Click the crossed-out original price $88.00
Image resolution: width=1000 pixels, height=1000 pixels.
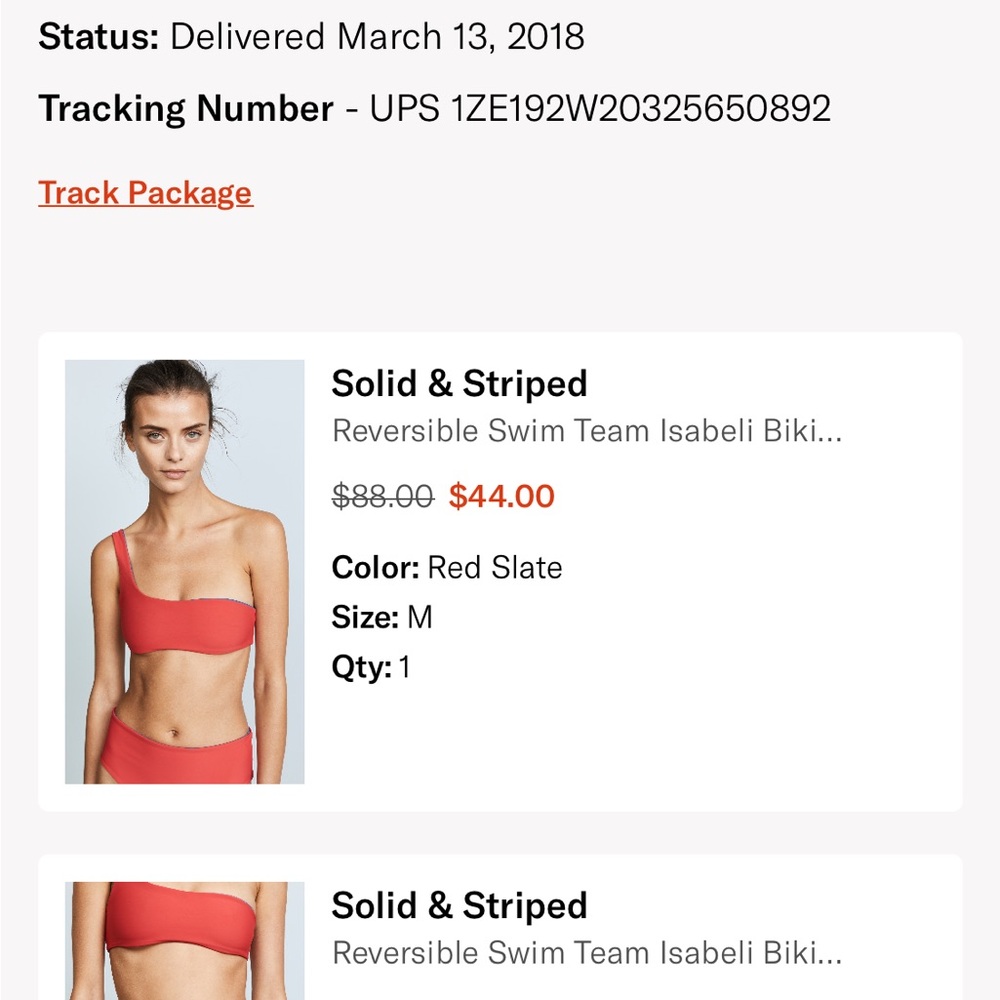381,496
